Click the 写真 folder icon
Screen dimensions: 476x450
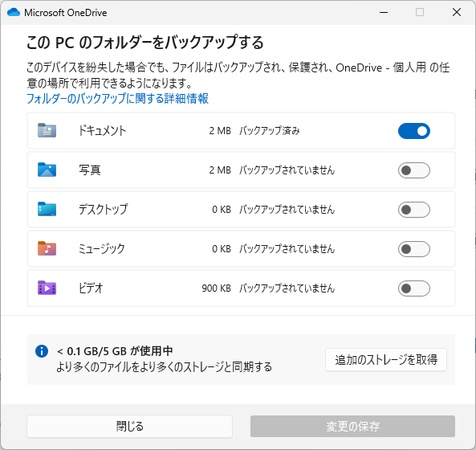(47, 170)
